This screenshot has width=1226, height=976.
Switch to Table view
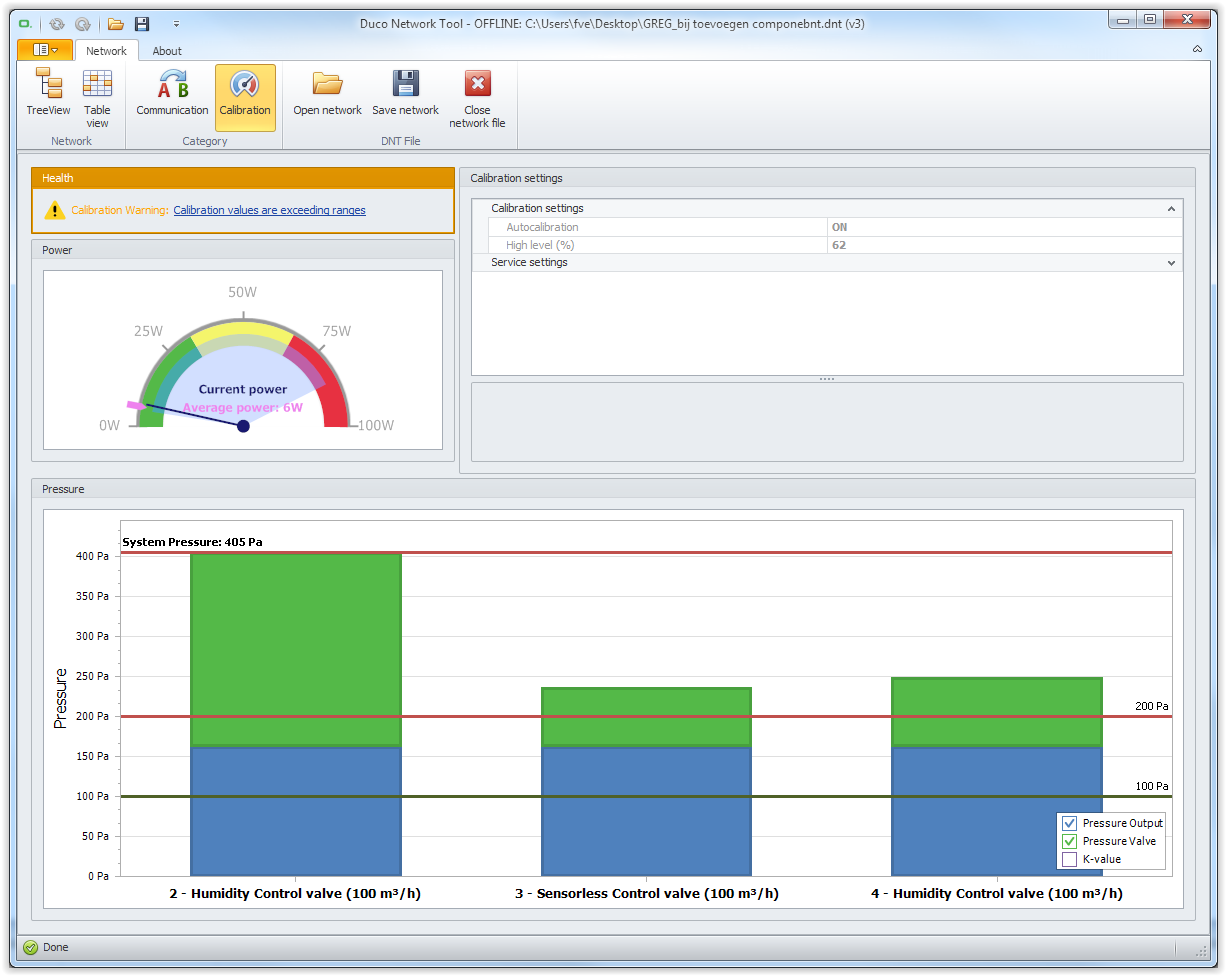97,98
